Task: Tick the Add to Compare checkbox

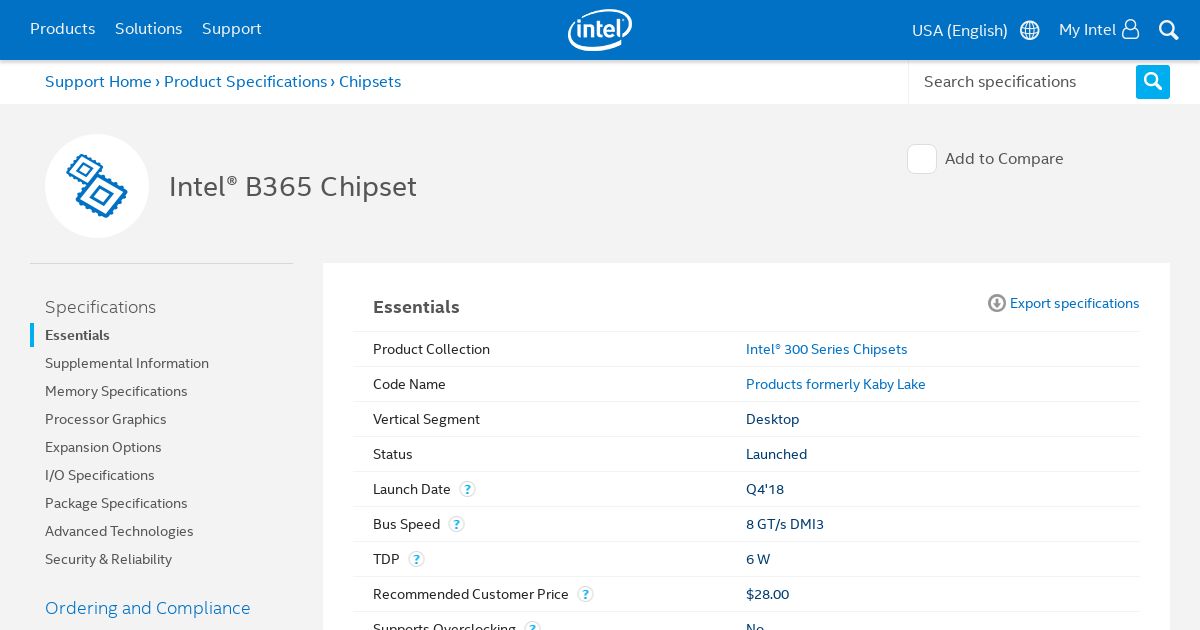Action: click(x=922, y=159)
